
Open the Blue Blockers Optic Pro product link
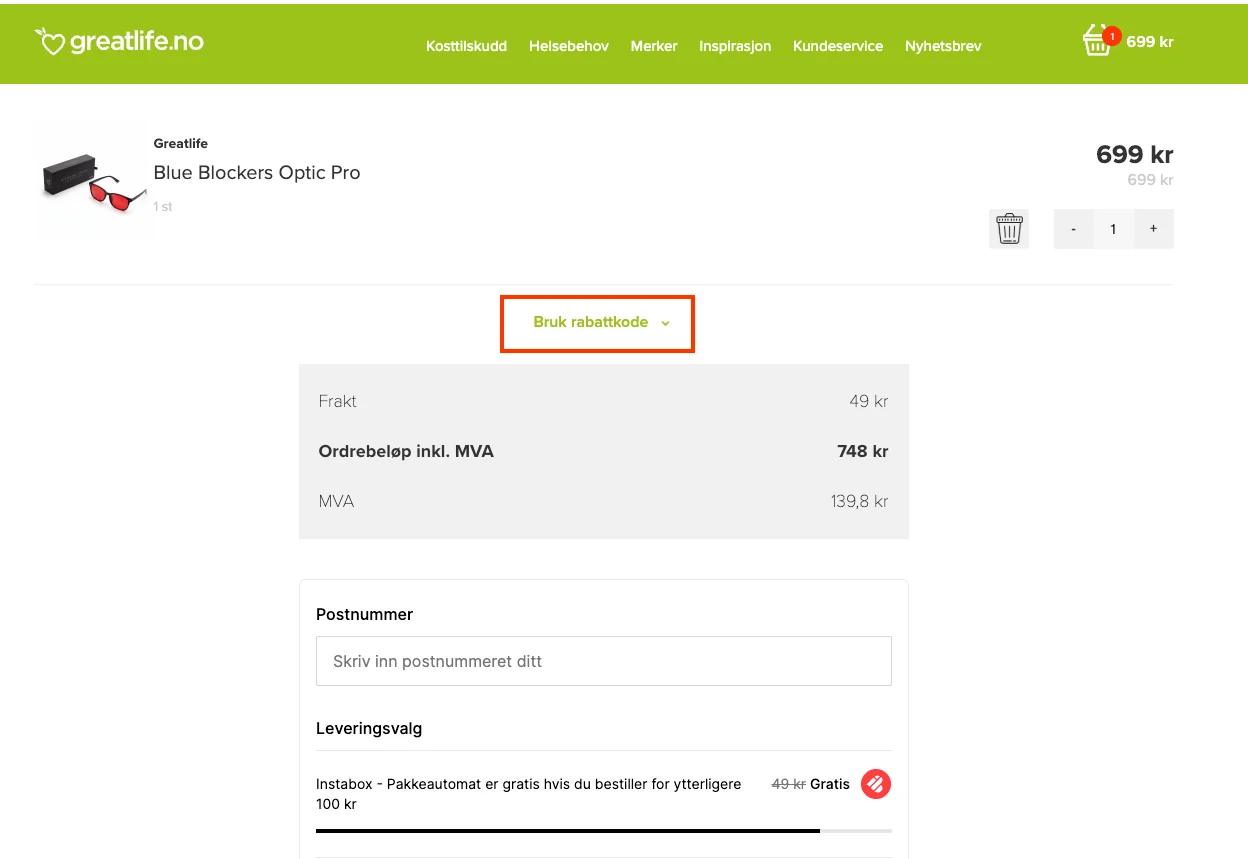[257, 173]
